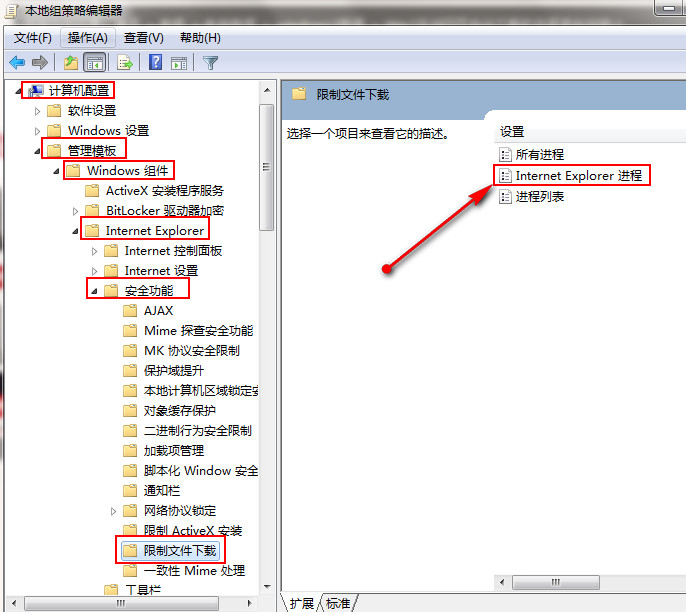686x612 pixels.
Task: Click the Back arrow toolbar icon
Action: coord(17,63)
